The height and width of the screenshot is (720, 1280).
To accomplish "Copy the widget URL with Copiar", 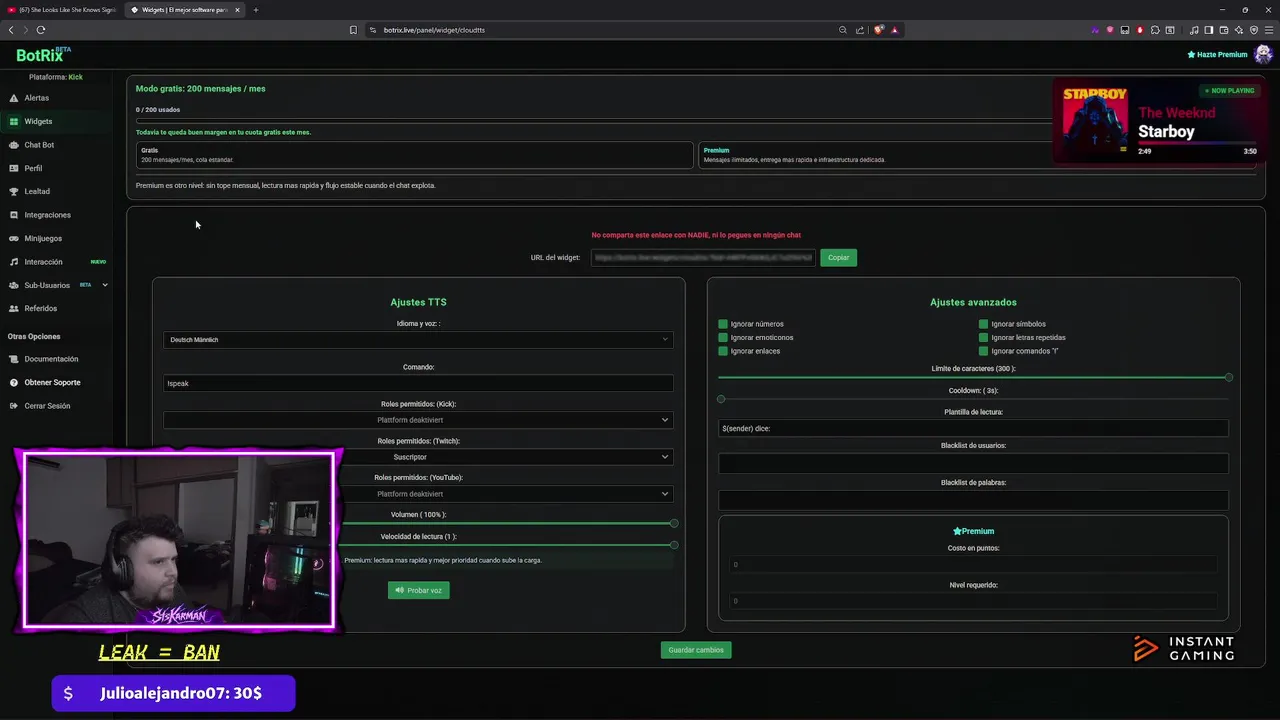I will point(838,257).
